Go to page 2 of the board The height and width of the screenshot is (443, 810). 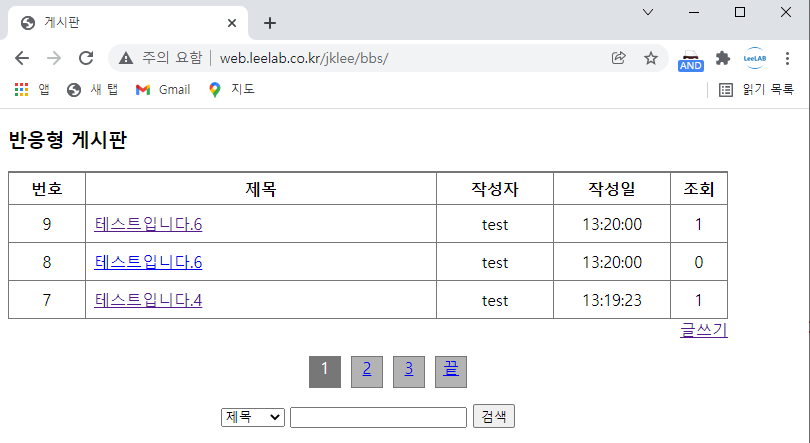367,370
